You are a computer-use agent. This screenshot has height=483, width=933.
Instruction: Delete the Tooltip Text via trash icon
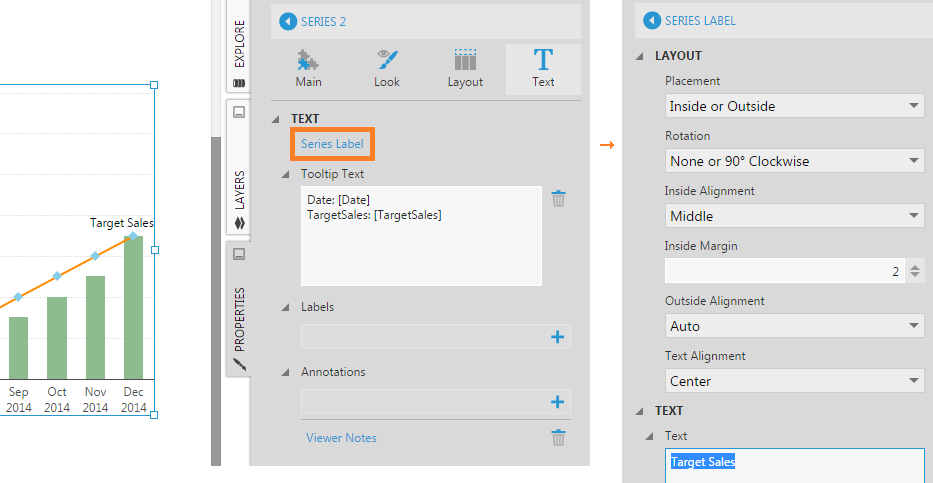click(x=558, y=198)
